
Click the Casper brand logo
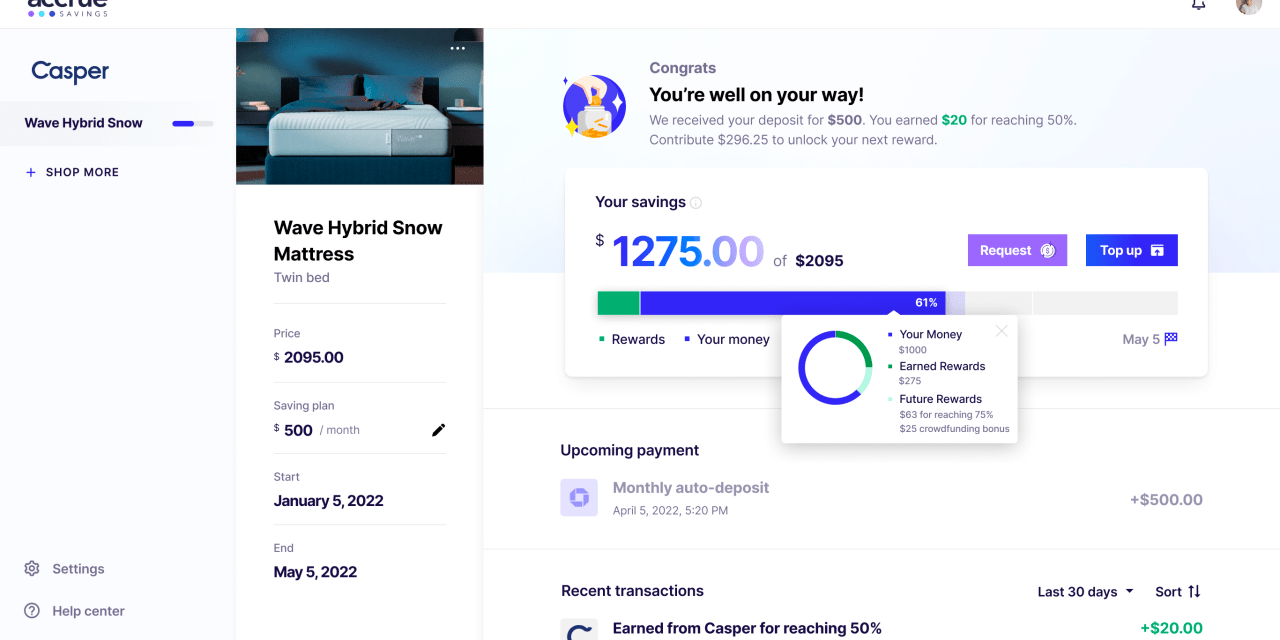pyautogui.click(x=70, y=72)
